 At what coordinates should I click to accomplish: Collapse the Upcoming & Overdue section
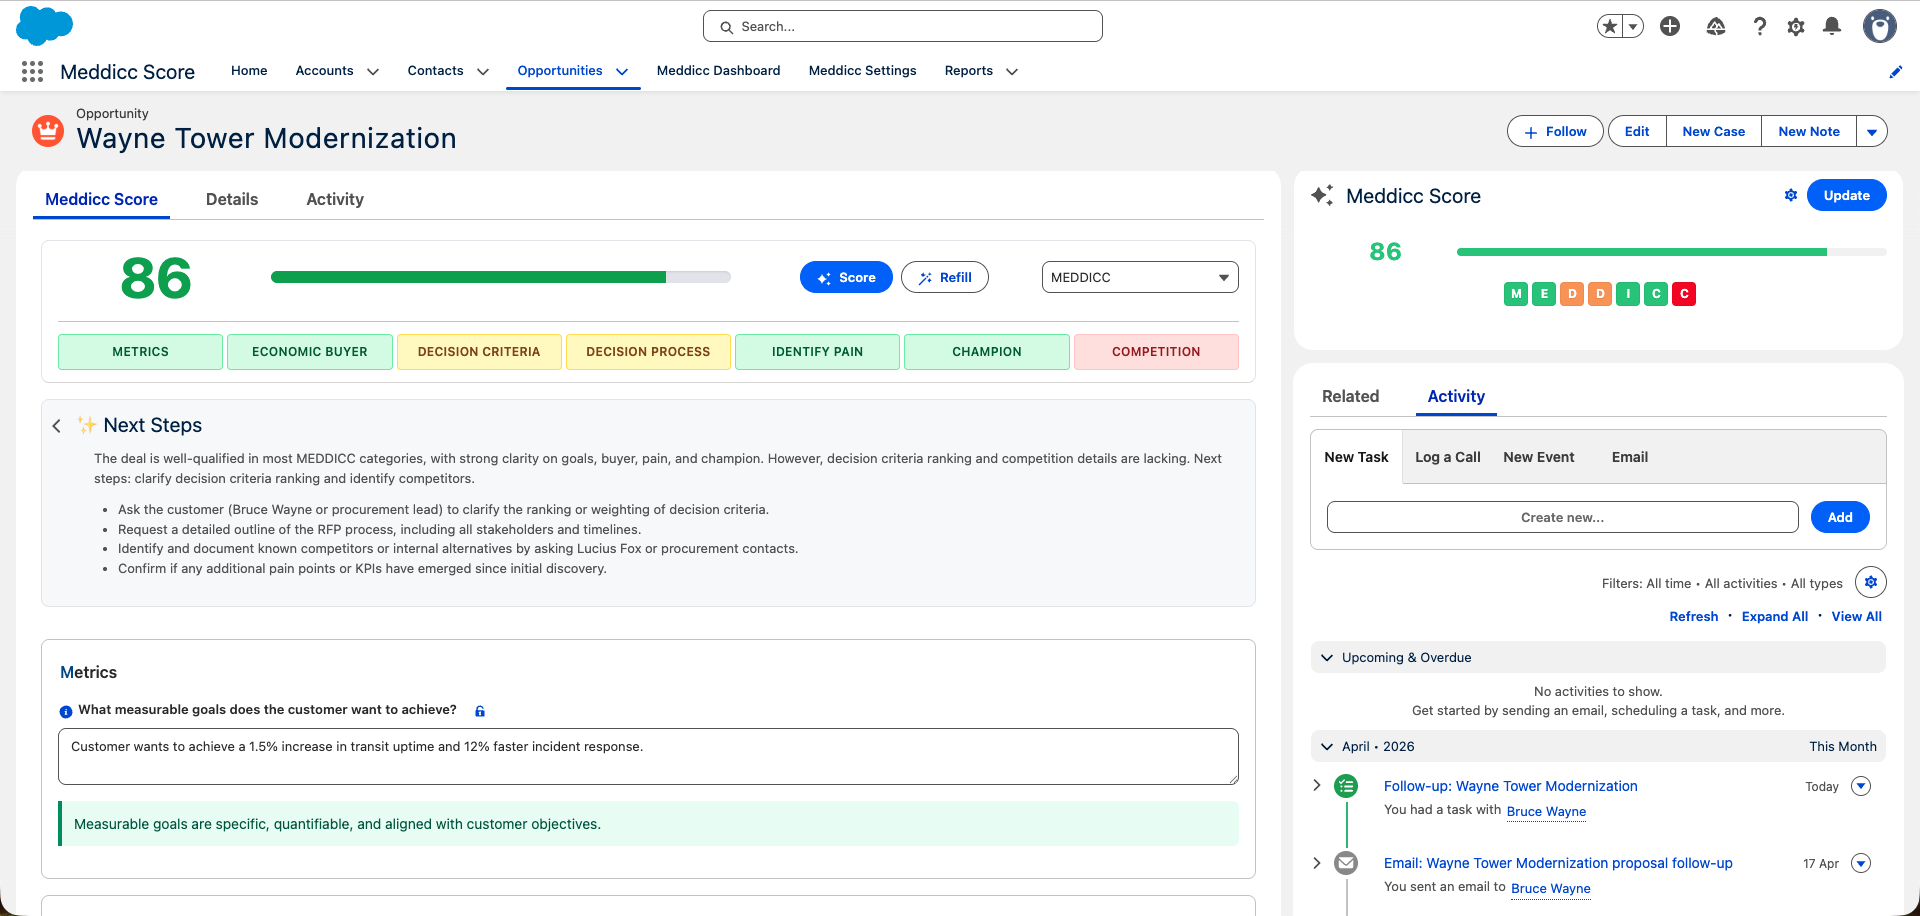[1327, 658]
